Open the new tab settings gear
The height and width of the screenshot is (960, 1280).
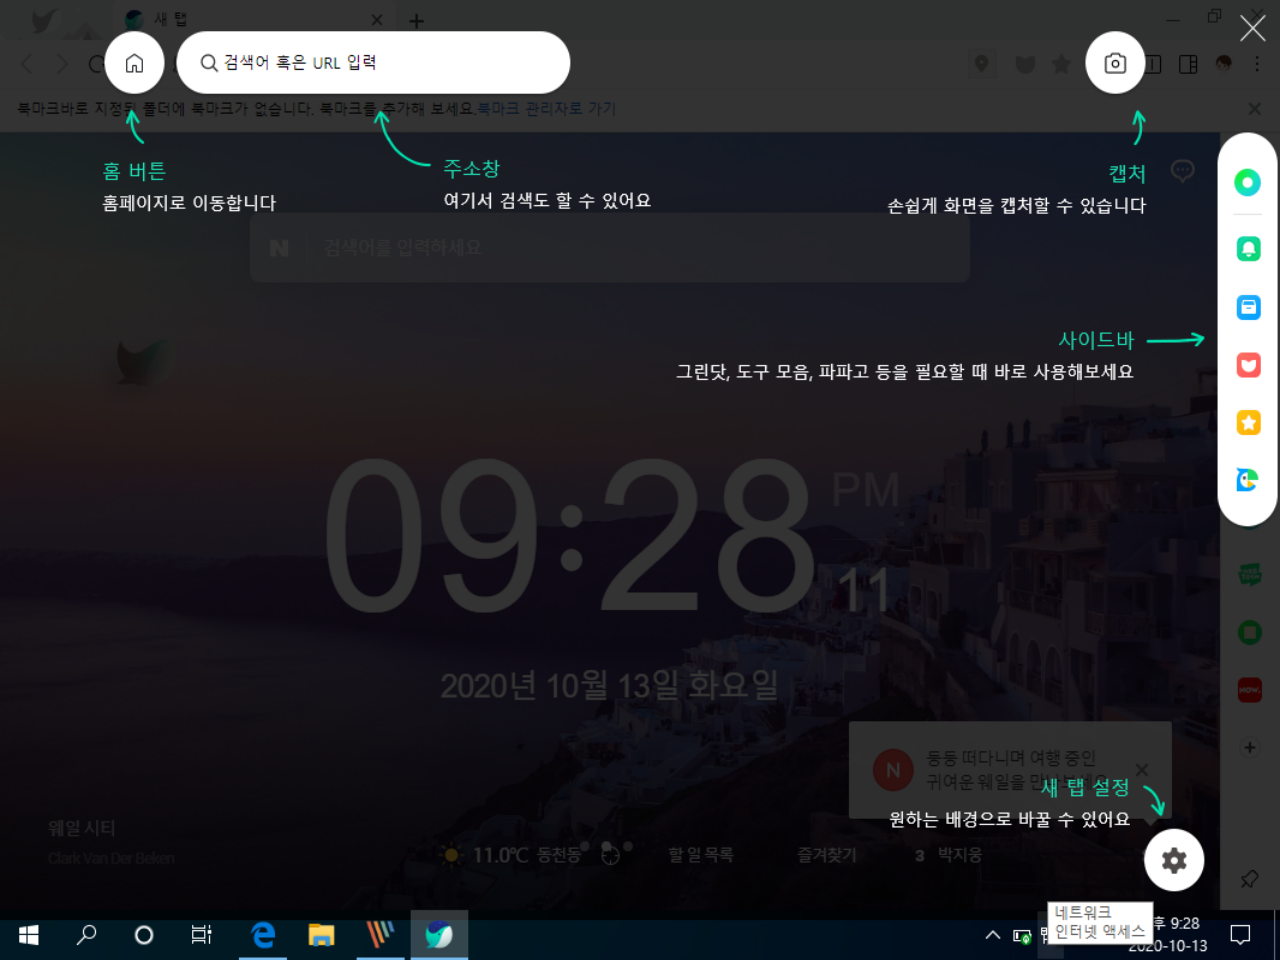point(1174,860)
